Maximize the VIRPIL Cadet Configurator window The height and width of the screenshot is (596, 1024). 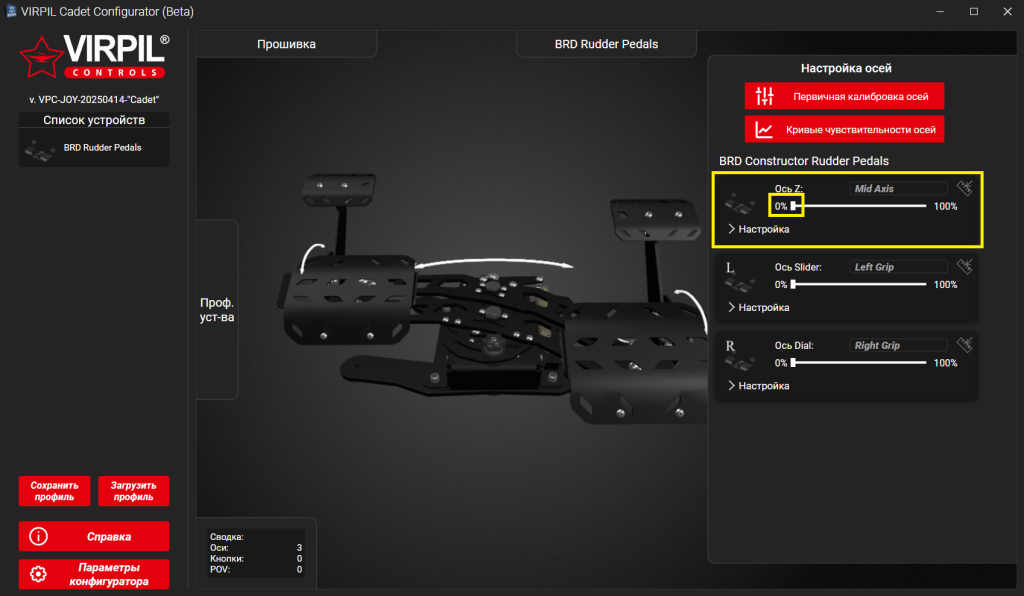tap(974, 12)
